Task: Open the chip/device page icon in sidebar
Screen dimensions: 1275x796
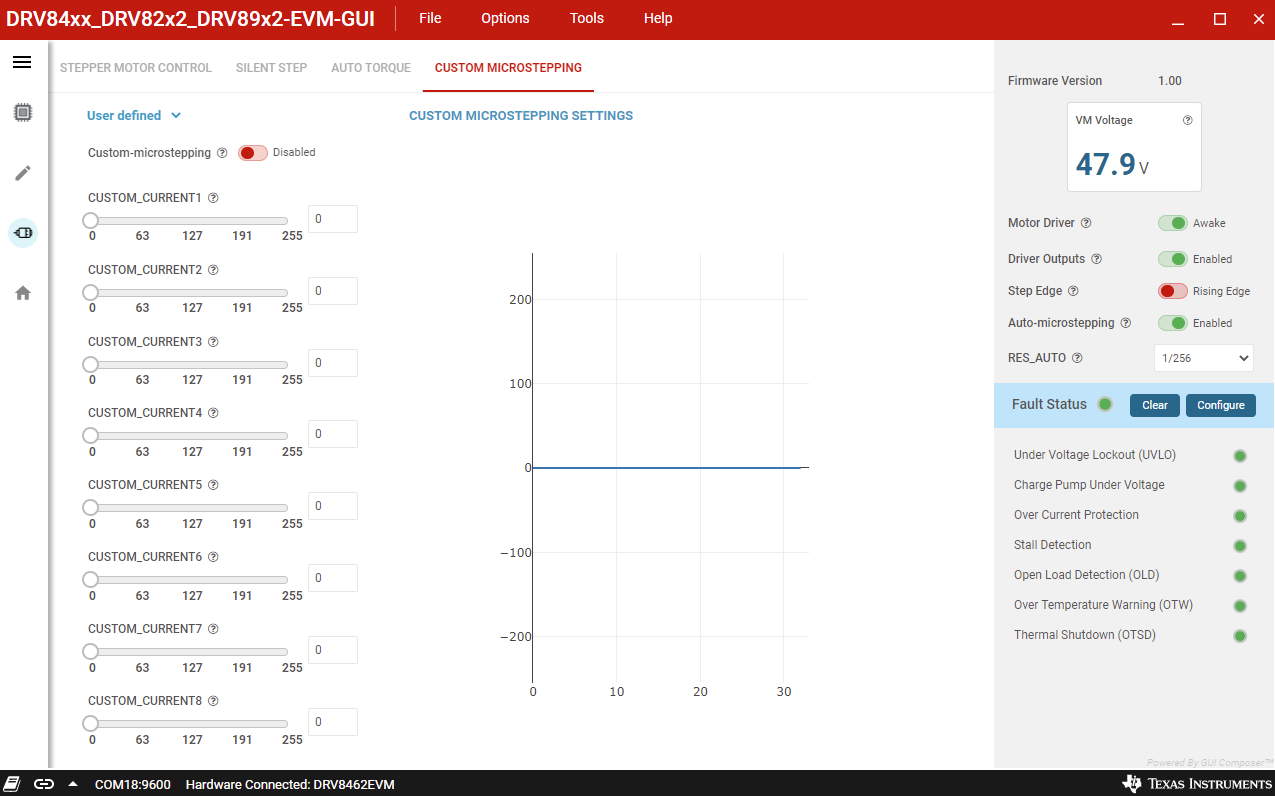Action: [23, 113]
